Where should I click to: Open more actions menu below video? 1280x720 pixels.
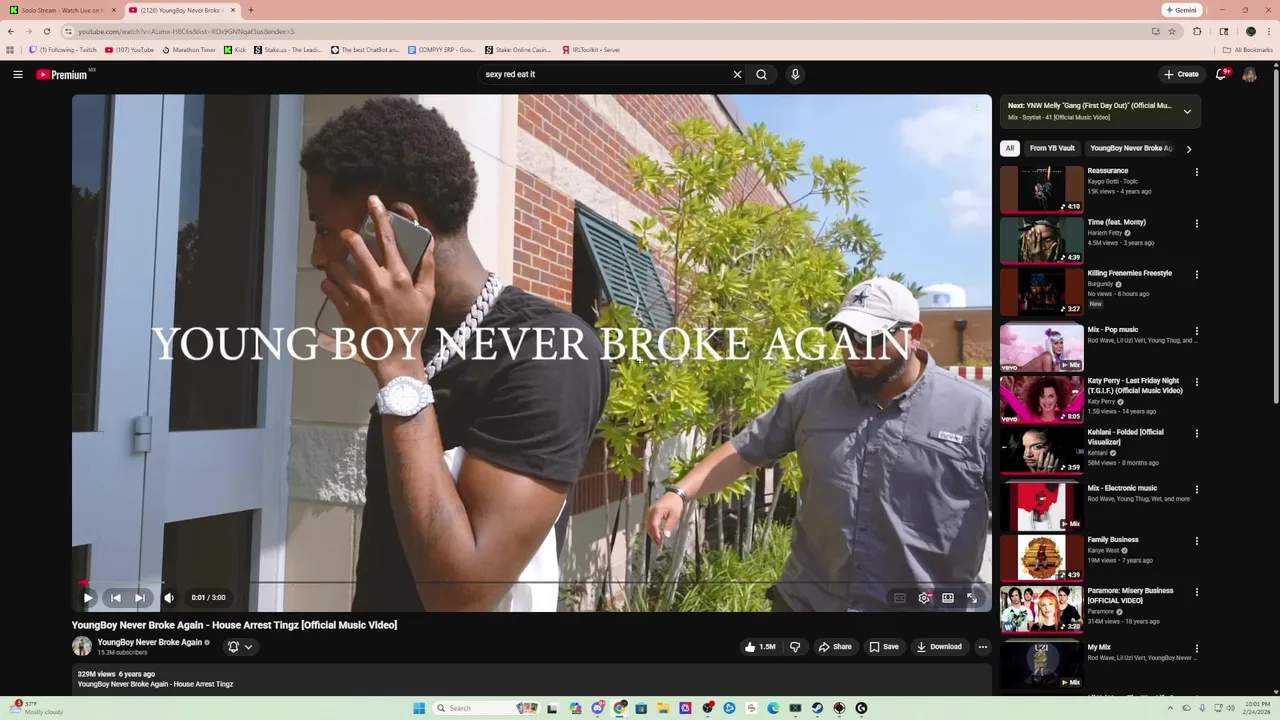(983, 647)
